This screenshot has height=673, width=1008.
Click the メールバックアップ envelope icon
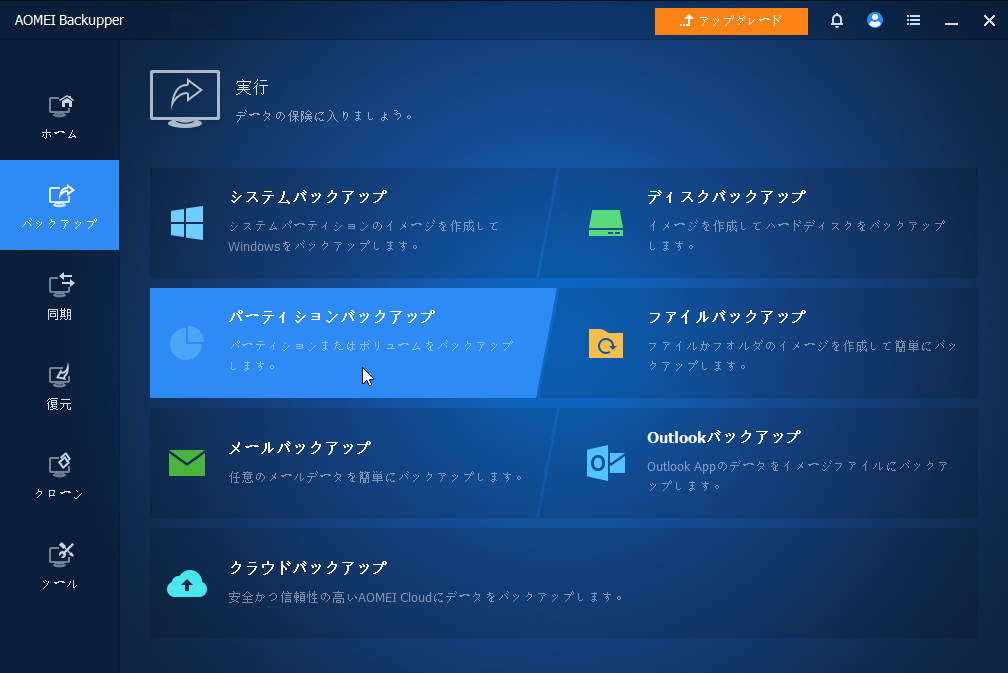click(x=186, y=462)
